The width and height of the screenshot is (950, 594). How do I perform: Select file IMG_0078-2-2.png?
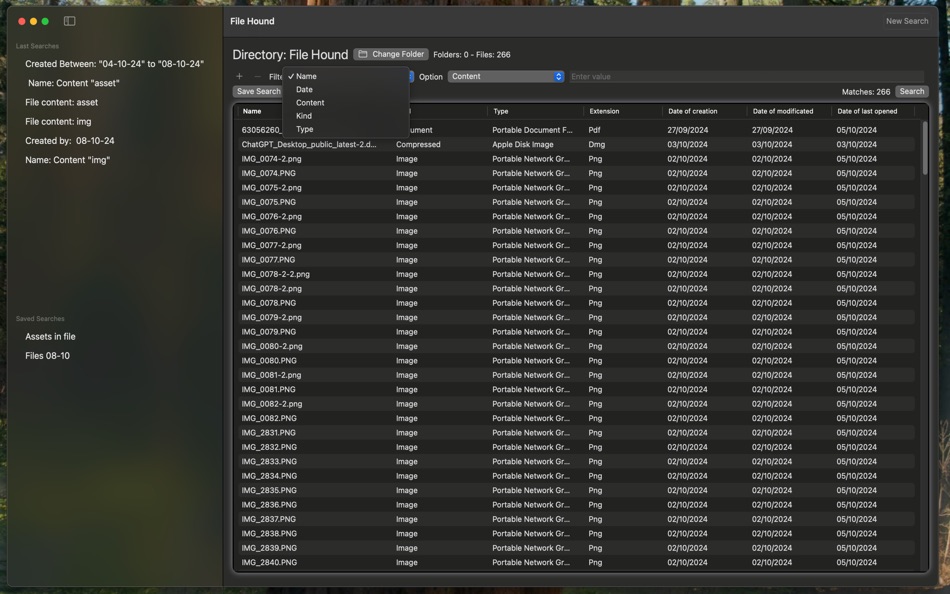(x=275, y=275)
